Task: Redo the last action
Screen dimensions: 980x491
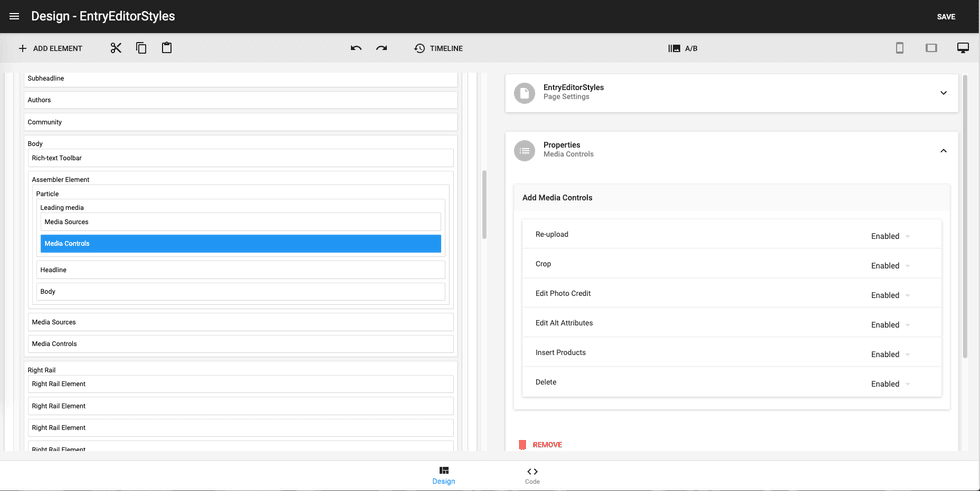Action: pos(382,48)
